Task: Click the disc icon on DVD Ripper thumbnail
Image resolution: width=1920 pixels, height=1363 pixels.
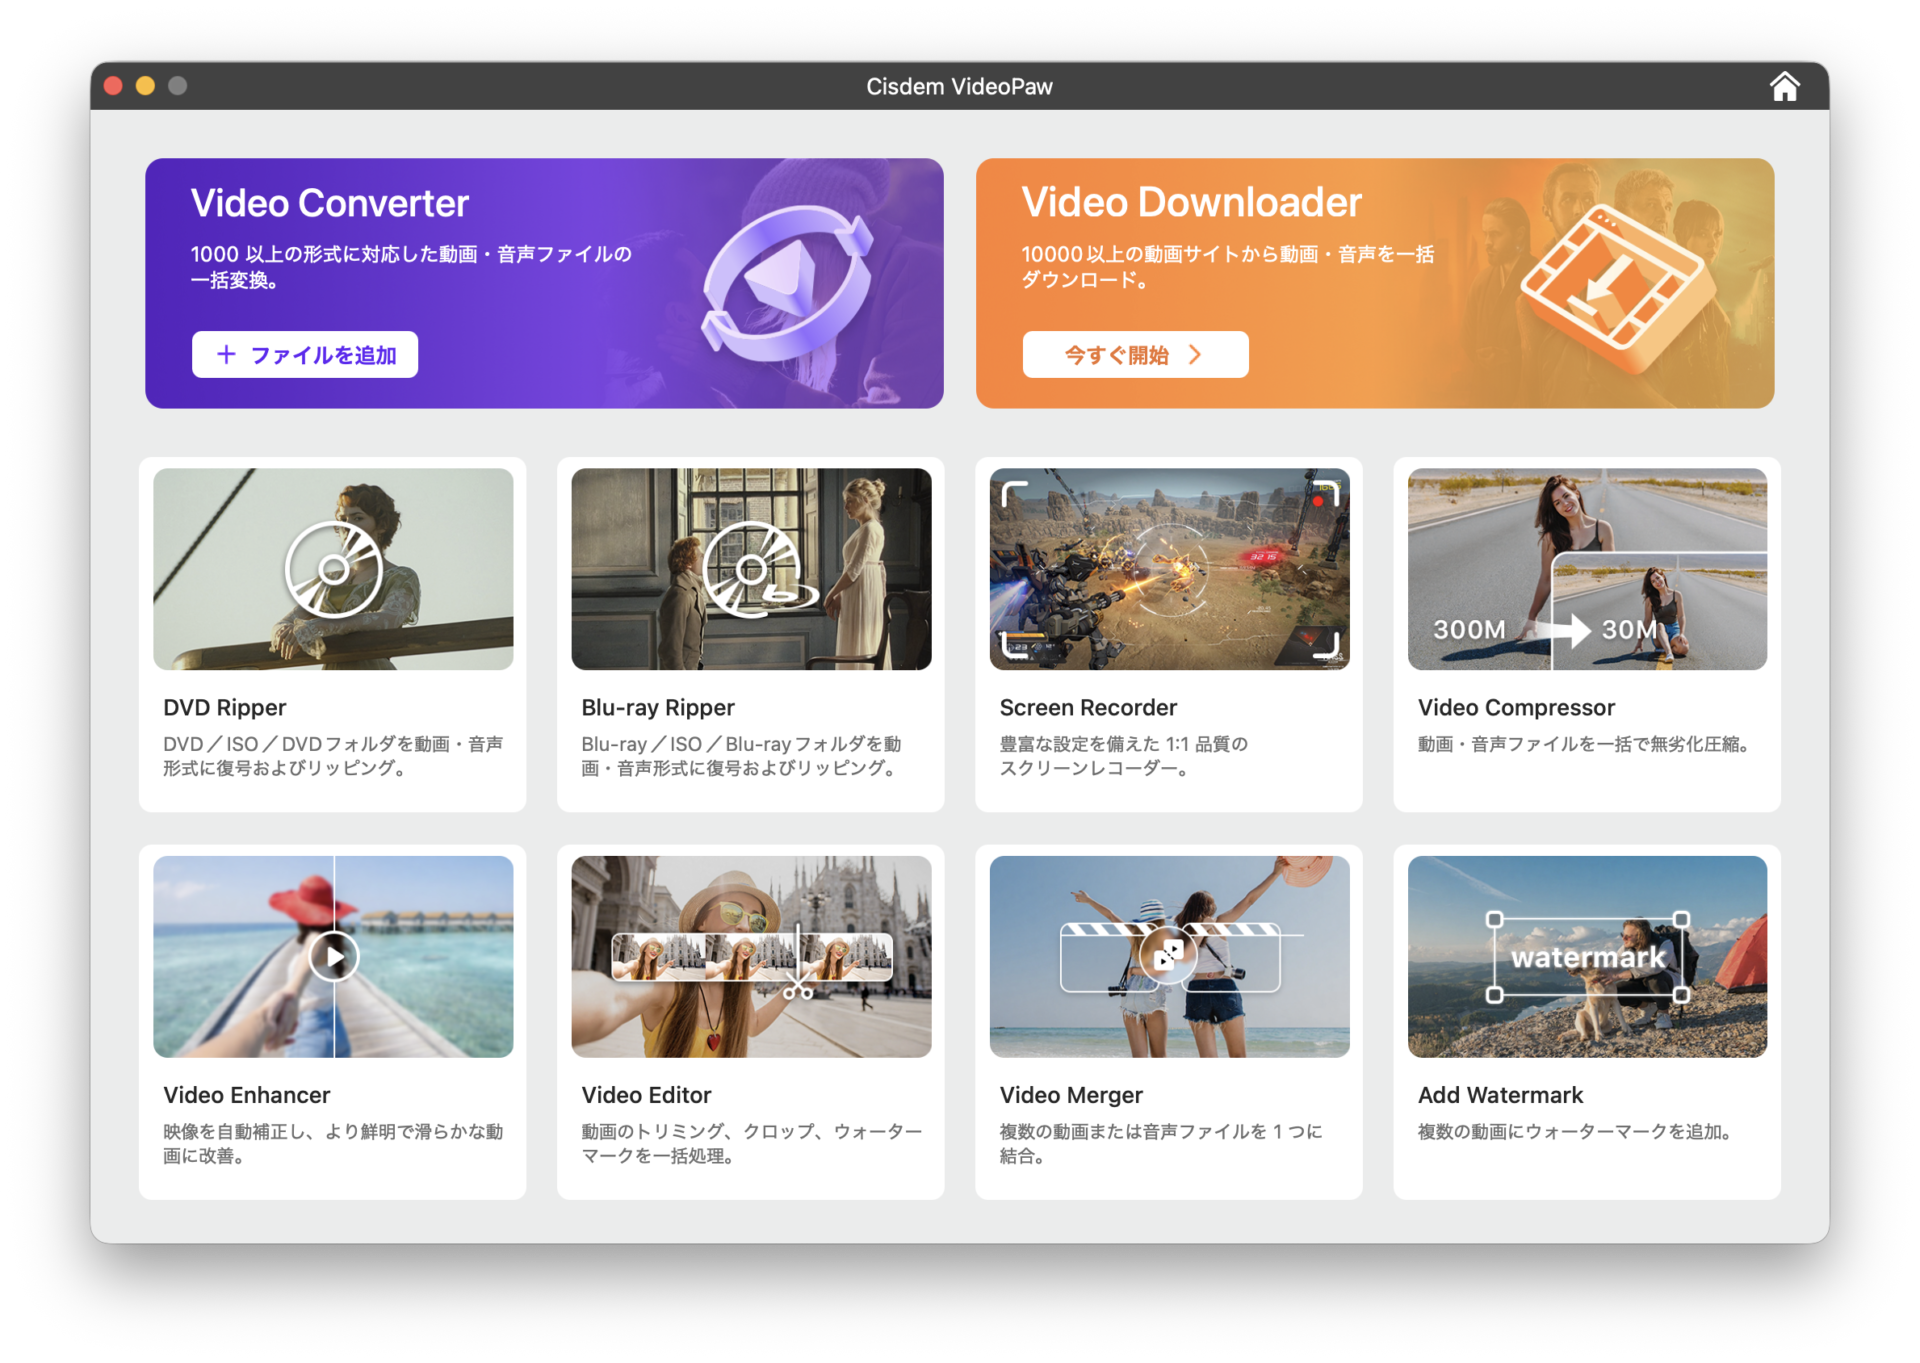Action: 333,570
